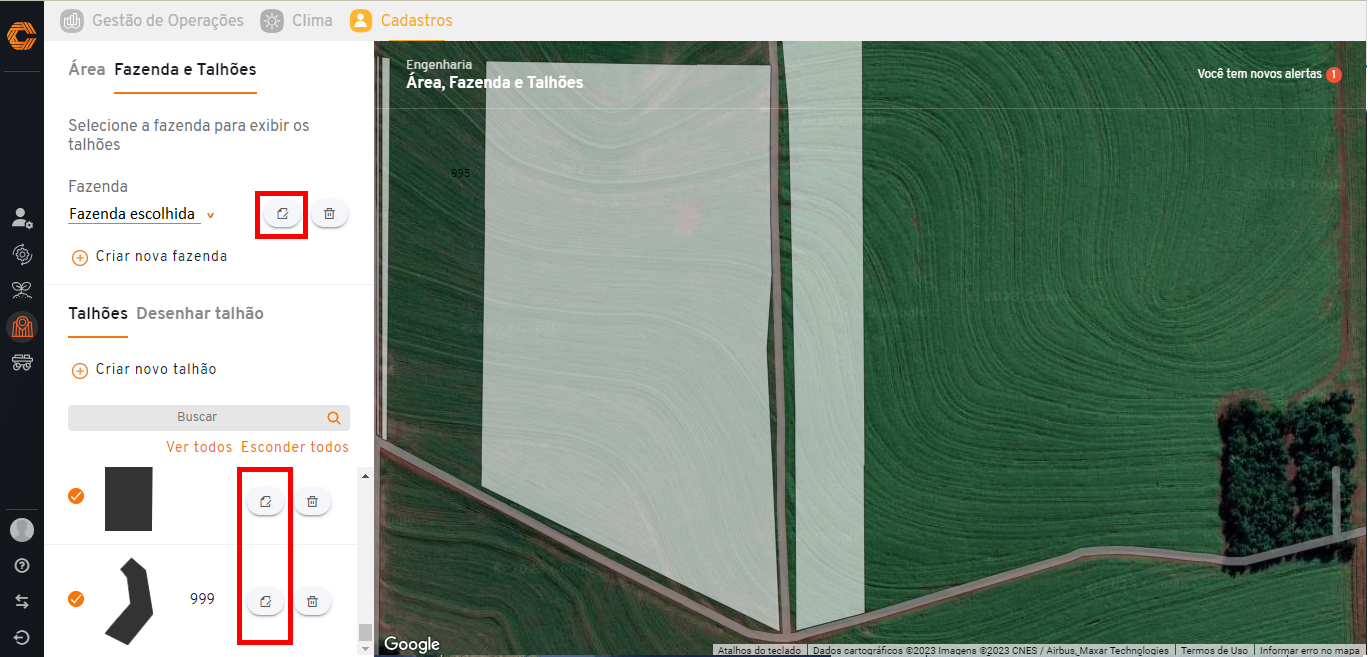Open the Você tem novos alertas notification

[1269, 74]
